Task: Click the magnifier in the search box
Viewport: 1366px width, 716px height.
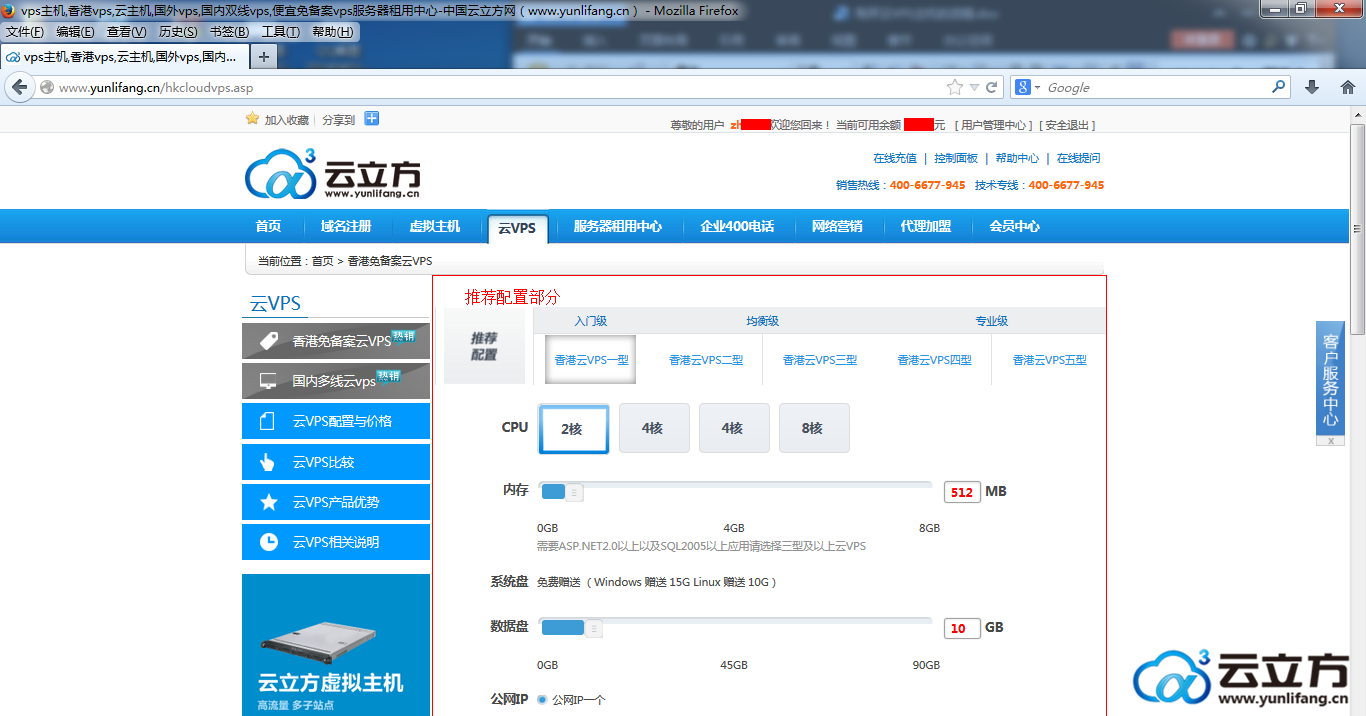Action: coord(1279,87)
